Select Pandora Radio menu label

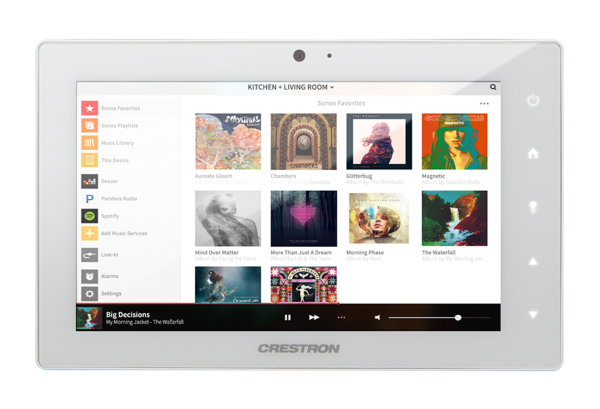point(119,199)
